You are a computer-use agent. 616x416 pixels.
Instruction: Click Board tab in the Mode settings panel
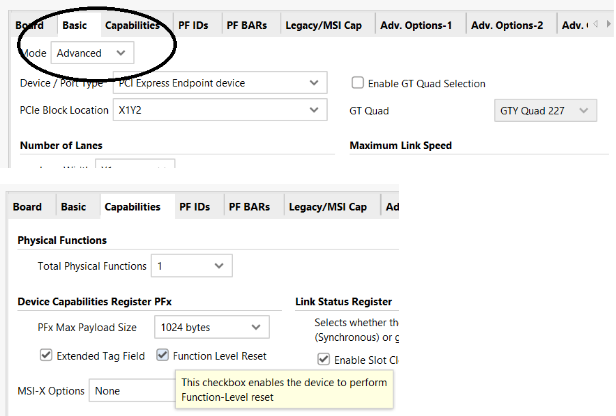coord(27,24)
